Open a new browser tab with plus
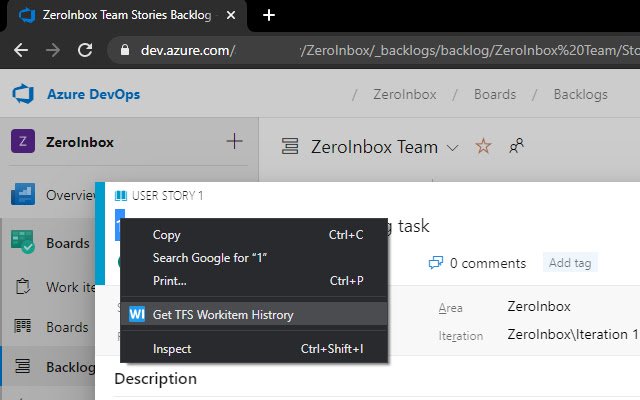The height and width of the screenshot is (400, 640). [x=269, y=16]
